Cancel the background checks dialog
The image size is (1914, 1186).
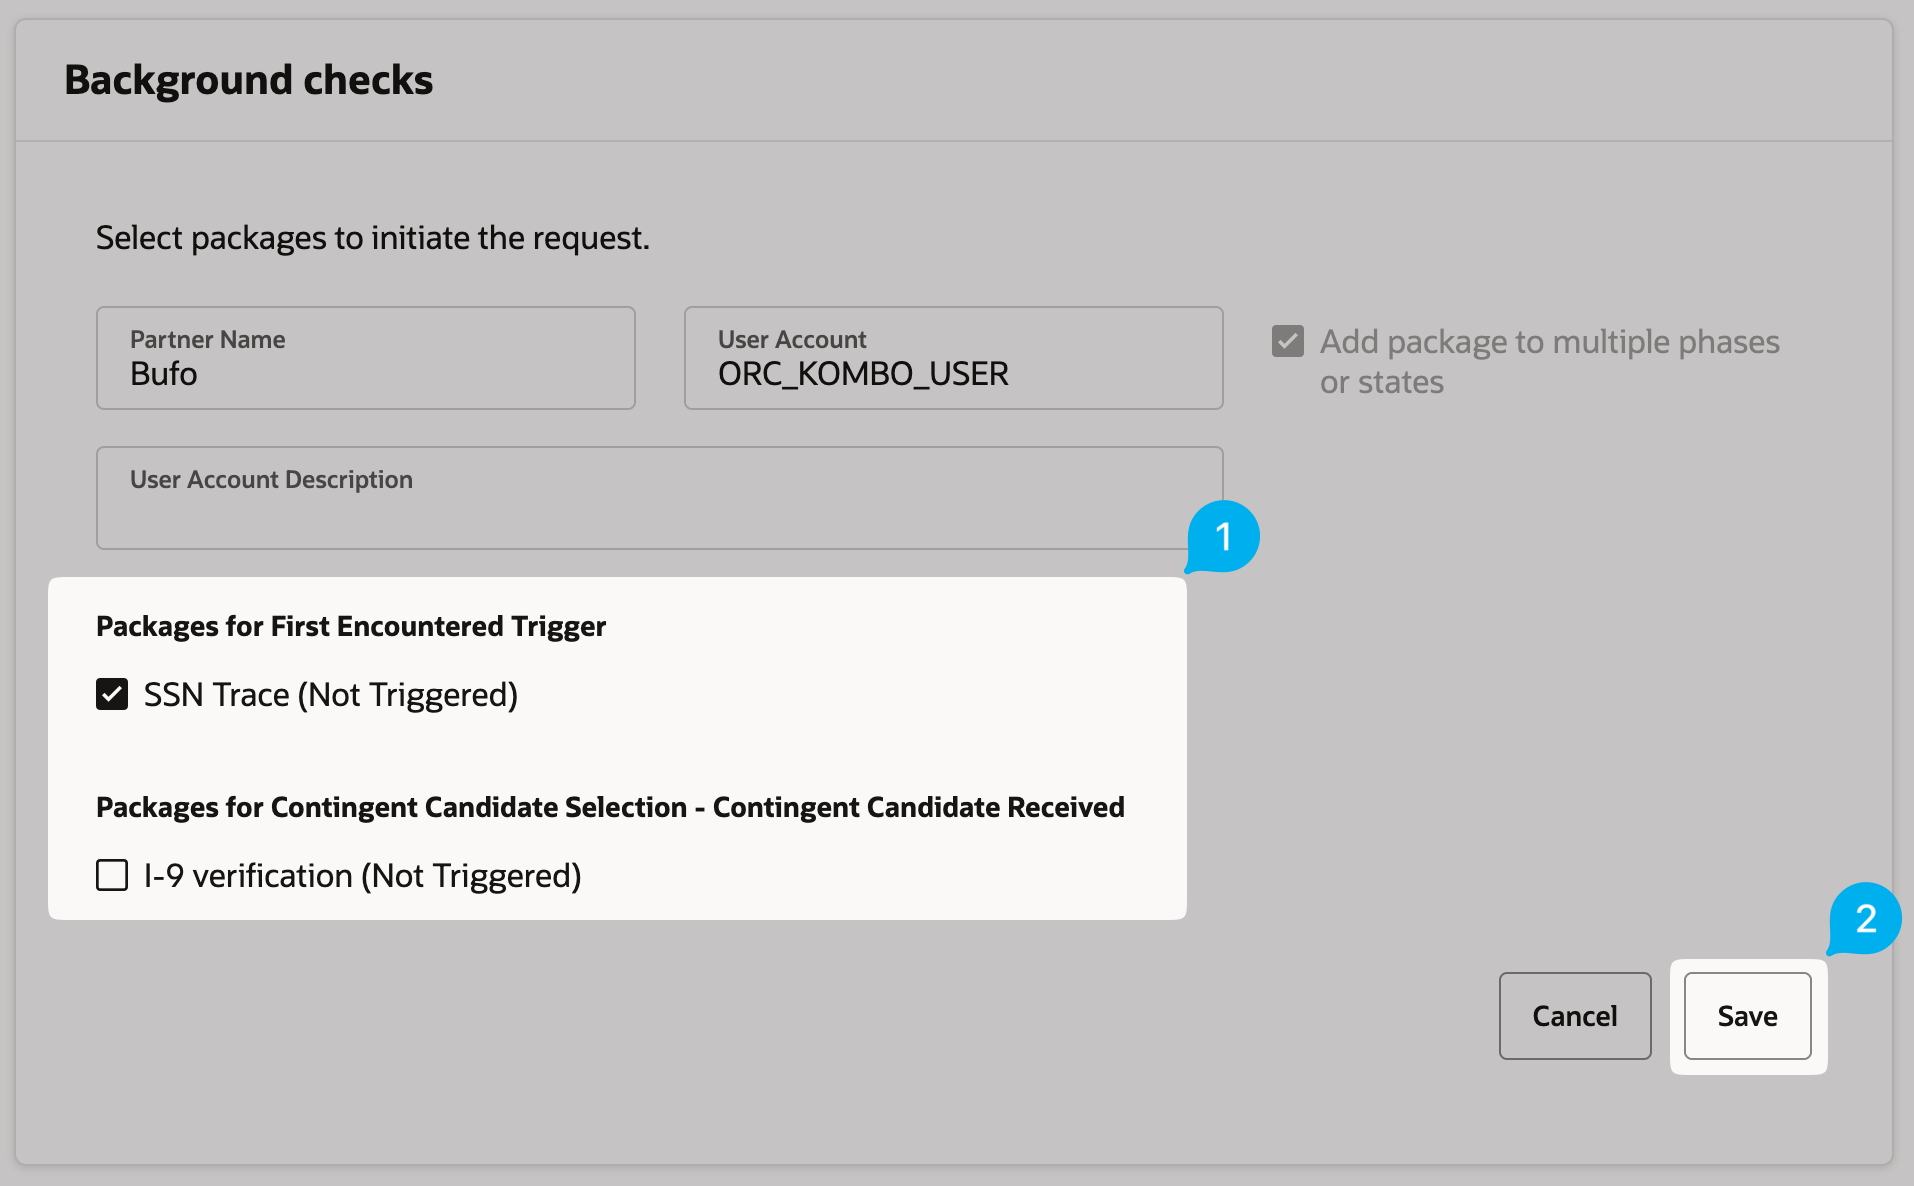point(1575,1016)
